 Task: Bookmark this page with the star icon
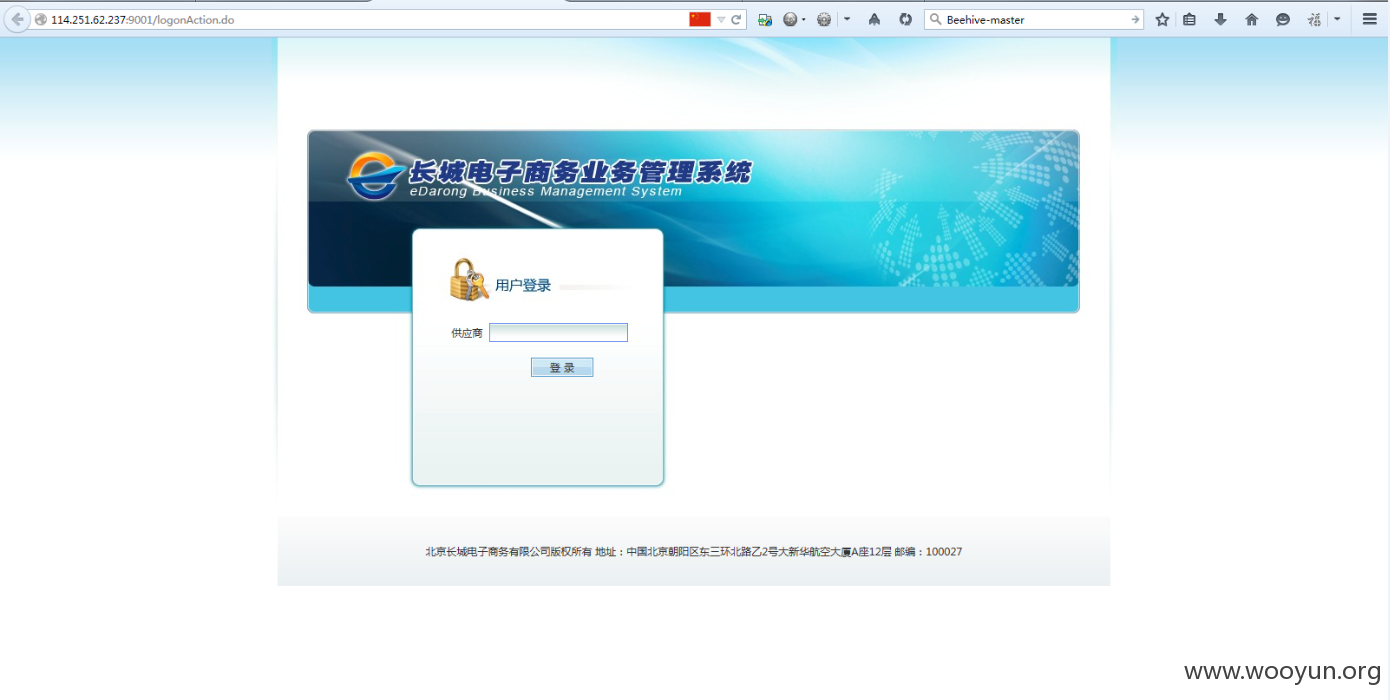1162,19
